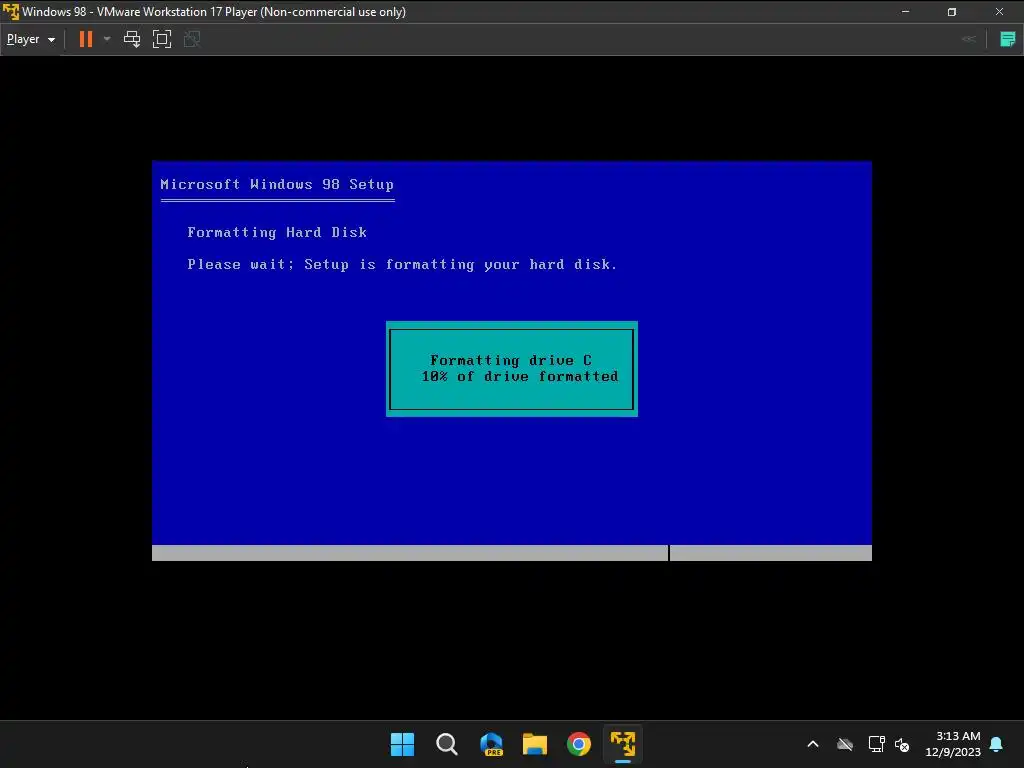Click the gray setup status bar
The width and height of the screenshot is (1024, 768).
pos(512,552)
